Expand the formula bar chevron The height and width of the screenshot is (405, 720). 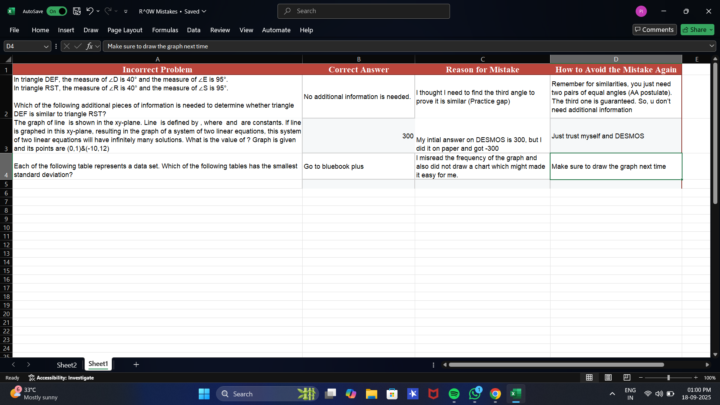[711, 46]
